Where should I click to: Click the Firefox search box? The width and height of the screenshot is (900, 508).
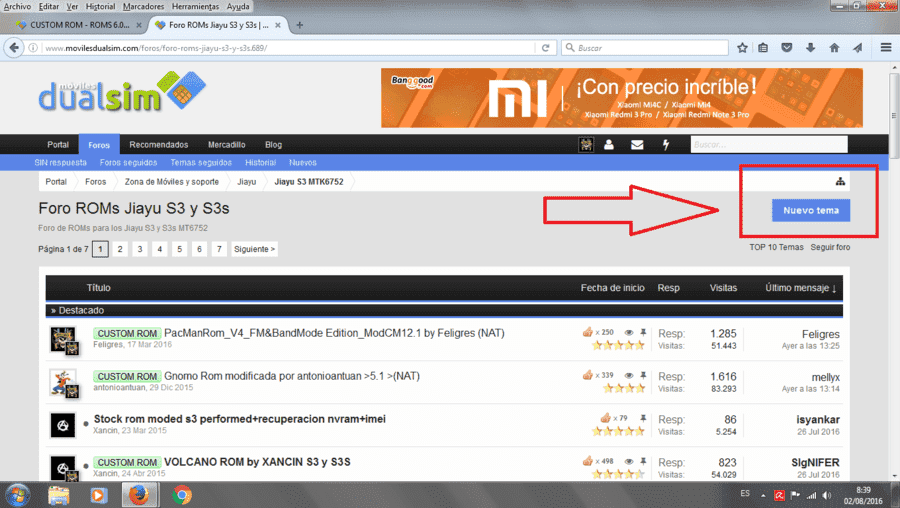(x=645, y=48)
